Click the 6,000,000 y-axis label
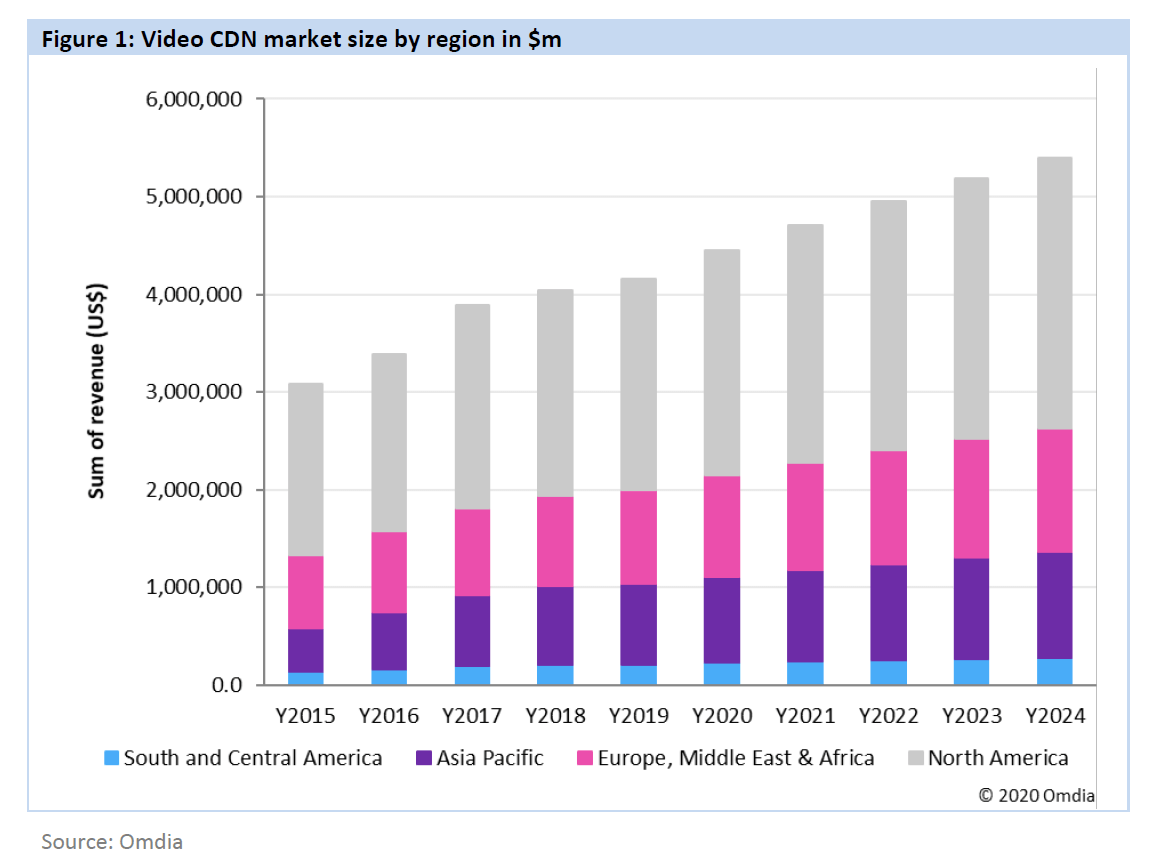1159x863 pixels. (194, 99)
